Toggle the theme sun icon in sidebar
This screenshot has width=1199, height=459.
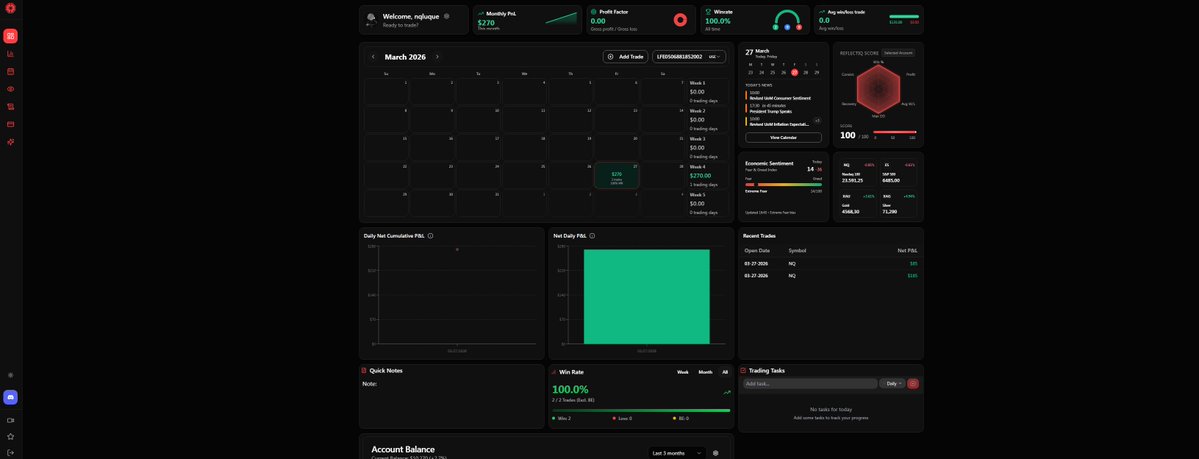[11, 375]
